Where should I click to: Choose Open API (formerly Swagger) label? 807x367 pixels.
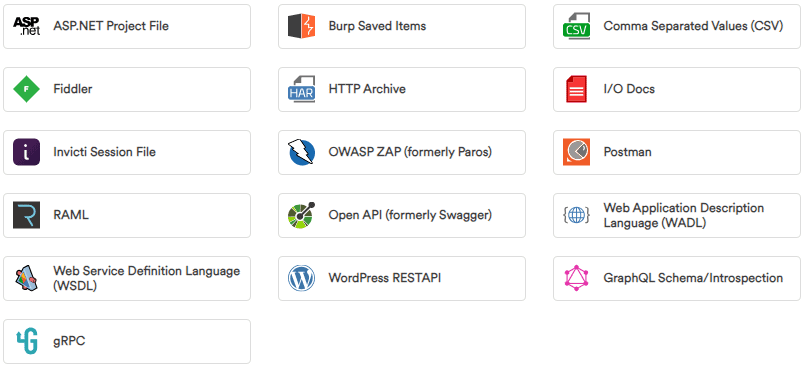pos(410,215)
